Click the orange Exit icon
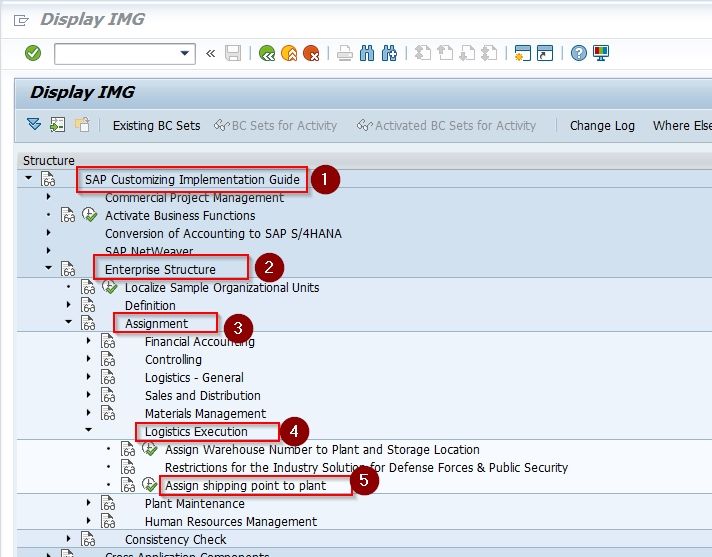The image size is (712, 557). pos(289,54)
